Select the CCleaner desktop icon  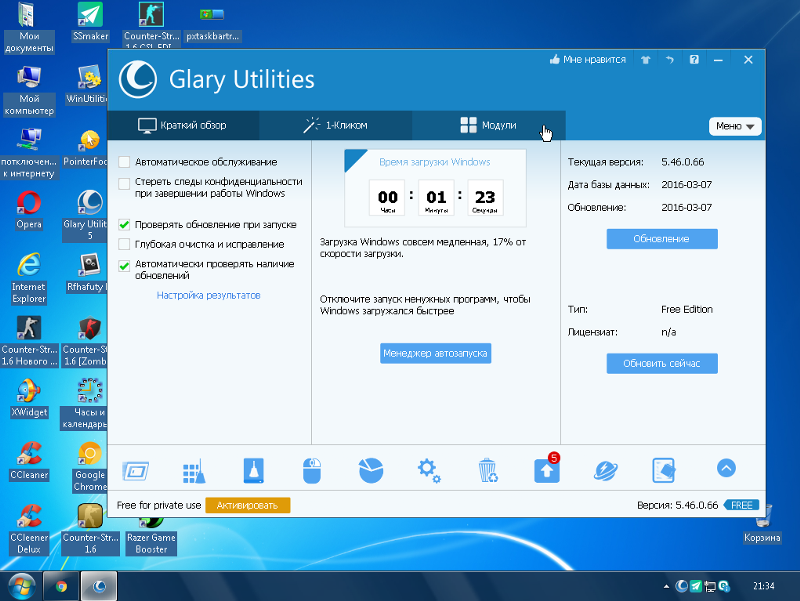tap(29, 461)
